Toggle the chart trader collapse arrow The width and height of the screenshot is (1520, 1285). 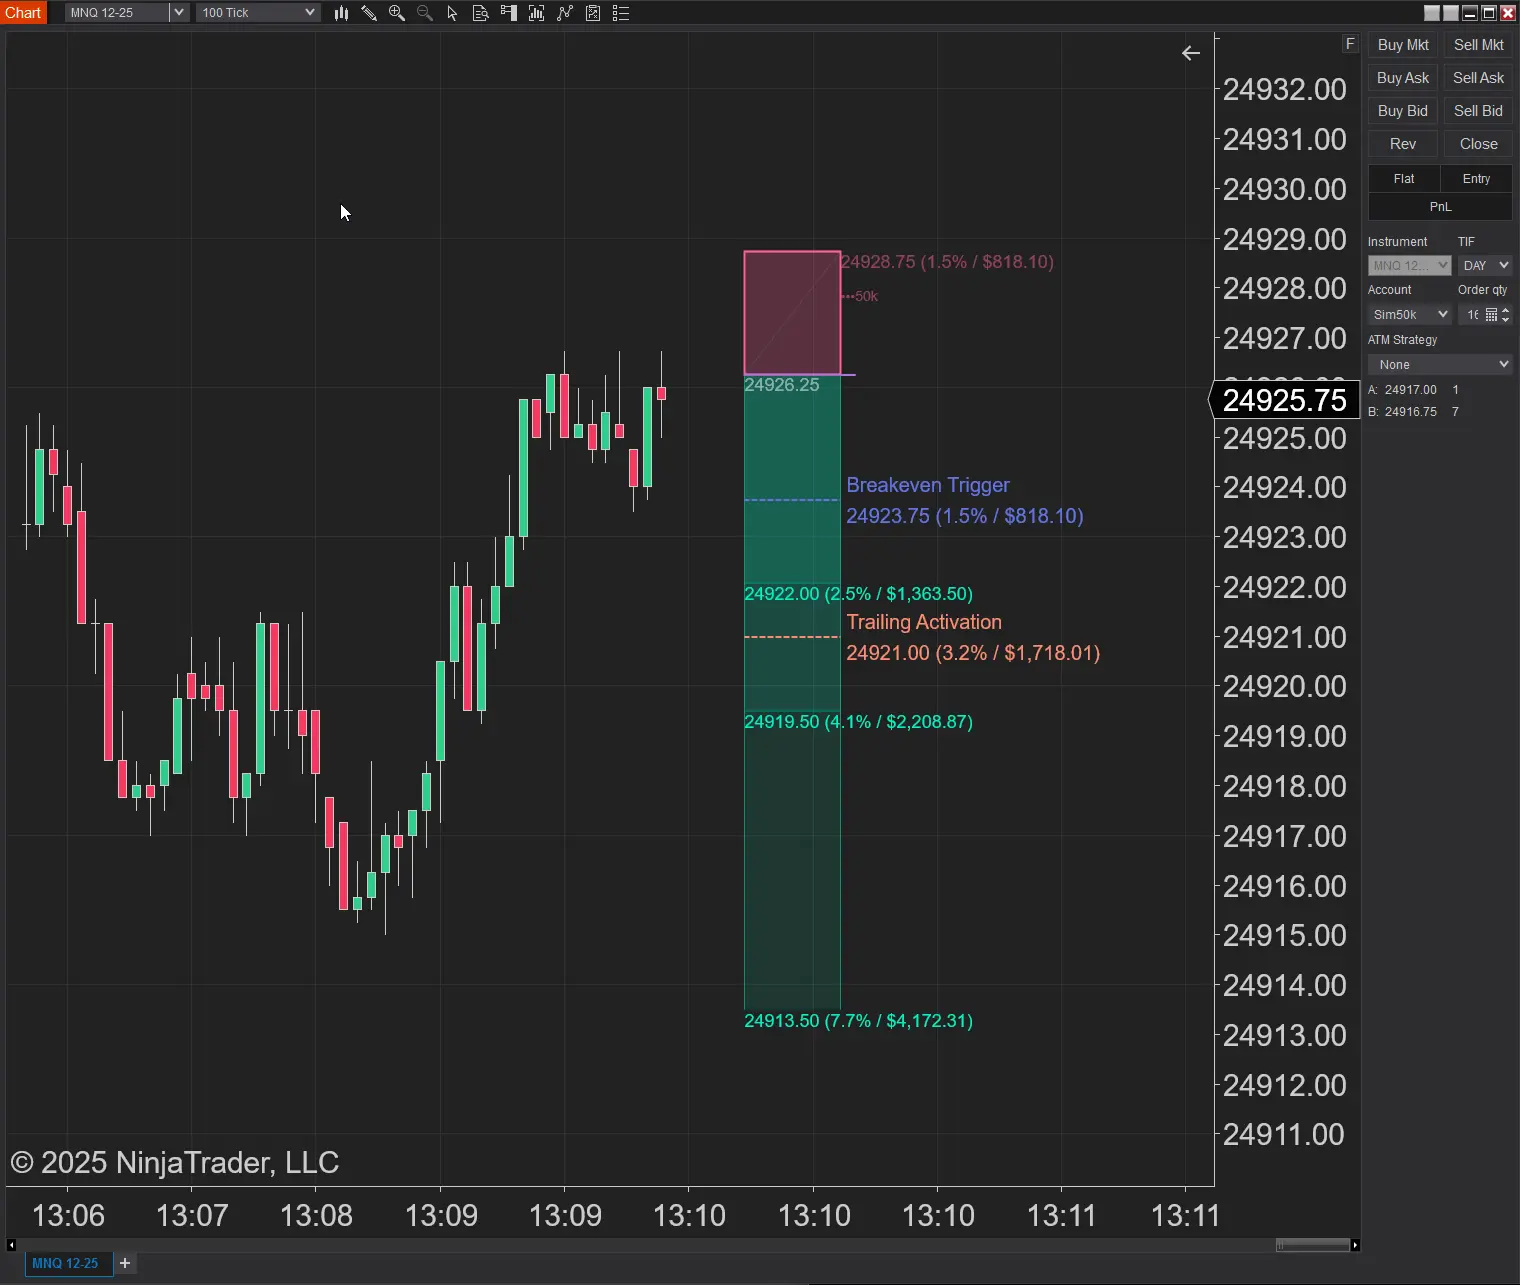pyautogui.click(x=1190, y=53)
